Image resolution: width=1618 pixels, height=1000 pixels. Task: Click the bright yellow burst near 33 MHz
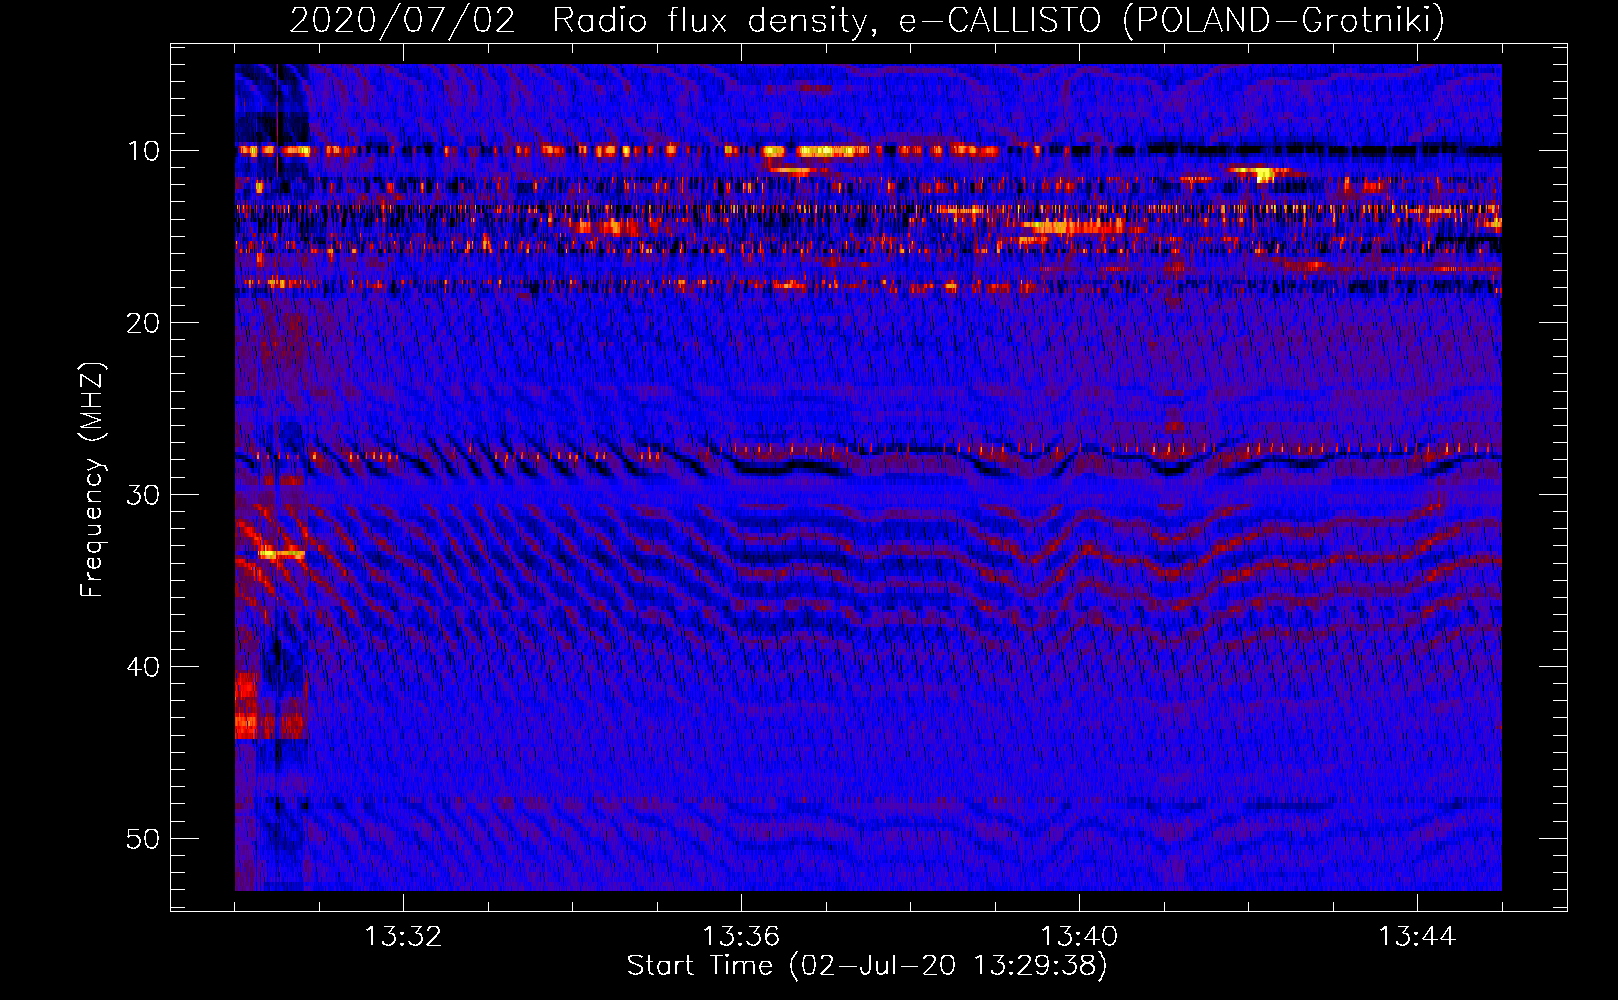click(282, 552)
